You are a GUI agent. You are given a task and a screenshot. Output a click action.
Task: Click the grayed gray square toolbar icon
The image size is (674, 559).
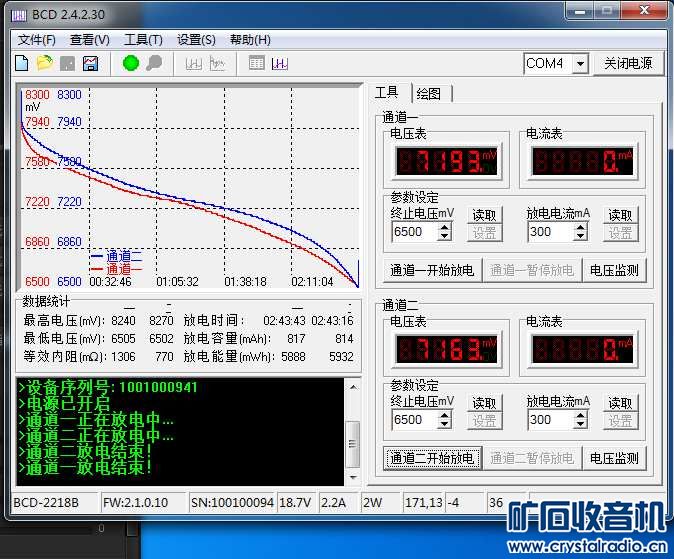click(x=67, y=64)
